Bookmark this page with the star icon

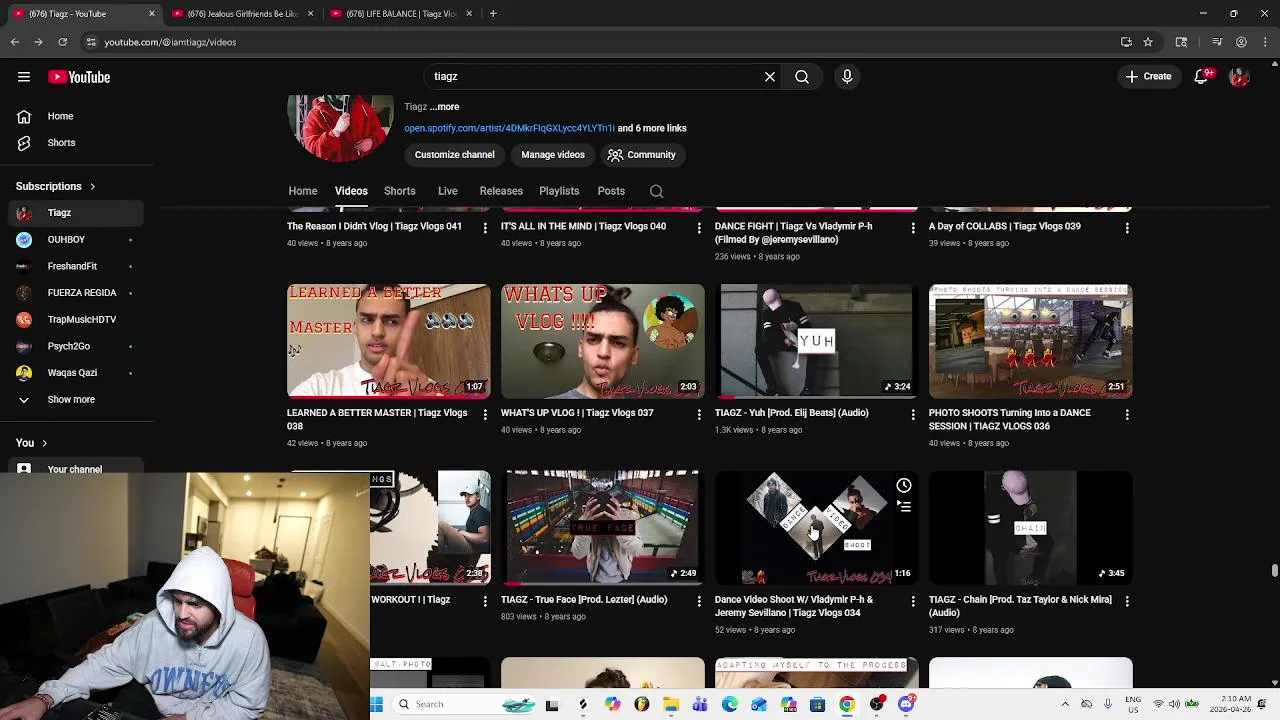1148,42
